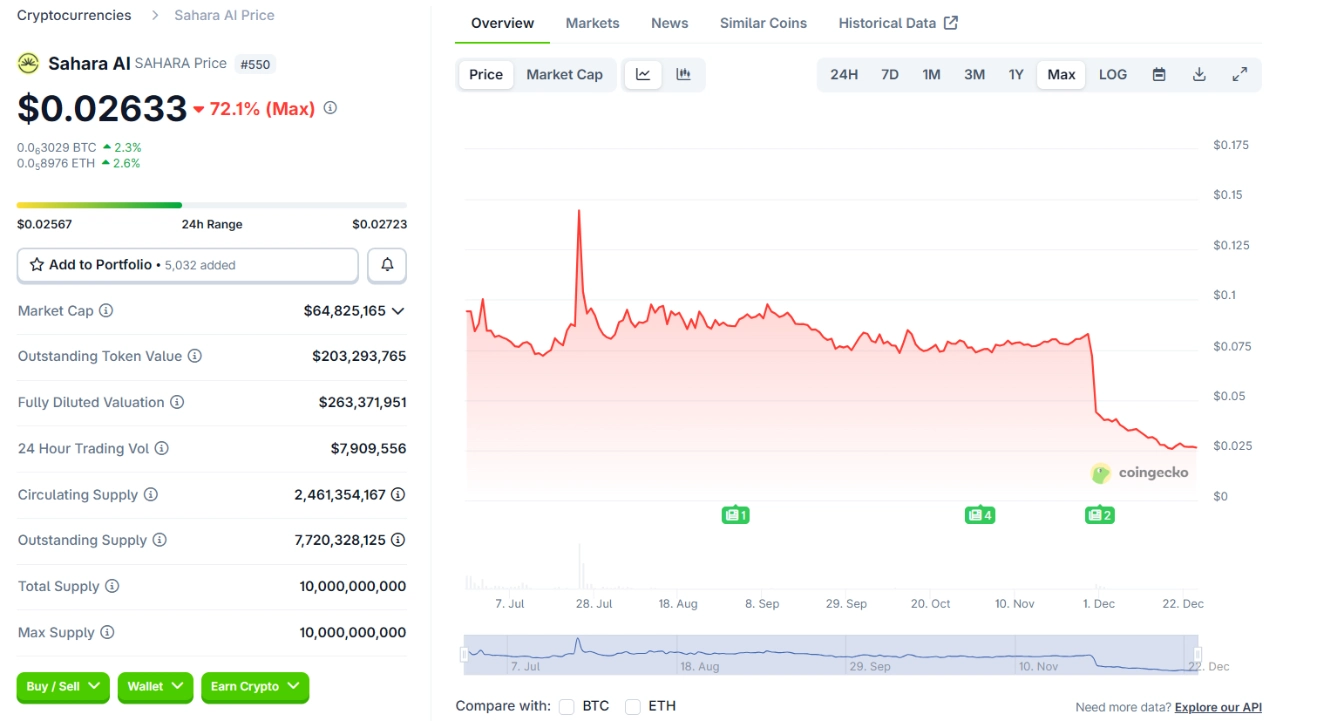1317x721 pixels.
Task: Return via the Cryptocurrencies breadcrumb
Action: (x=73, y=14)
